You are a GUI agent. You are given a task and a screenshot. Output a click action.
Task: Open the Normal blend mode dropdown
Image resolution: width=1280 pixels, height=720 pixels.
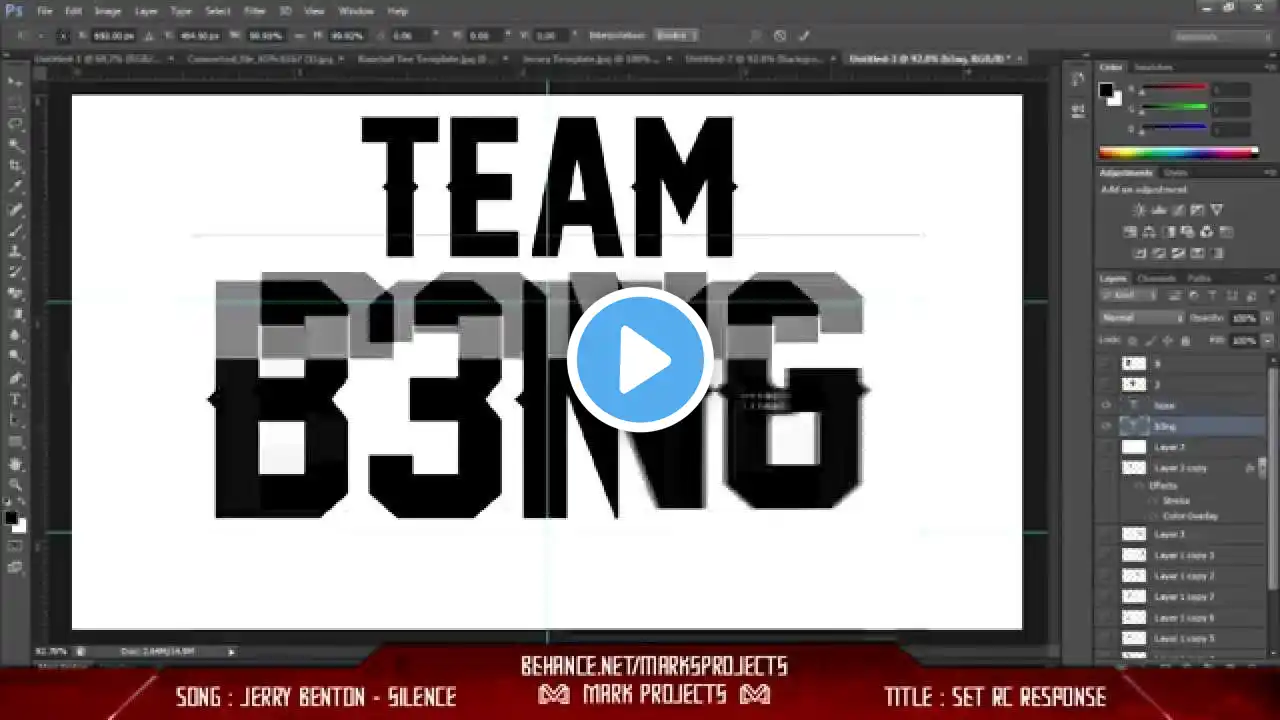[x=1143, y=318]
